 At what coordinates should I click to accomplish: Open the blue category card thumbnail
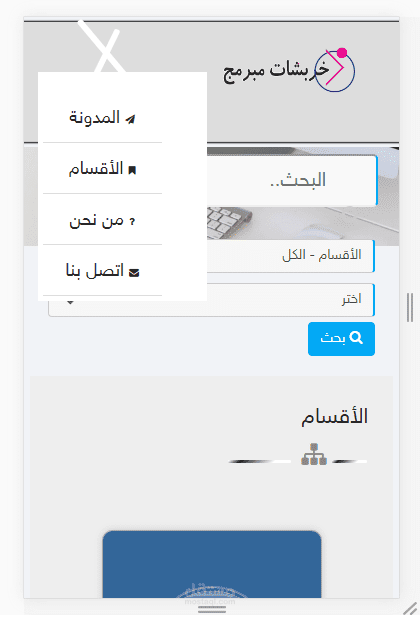click(x=212, y=564)
